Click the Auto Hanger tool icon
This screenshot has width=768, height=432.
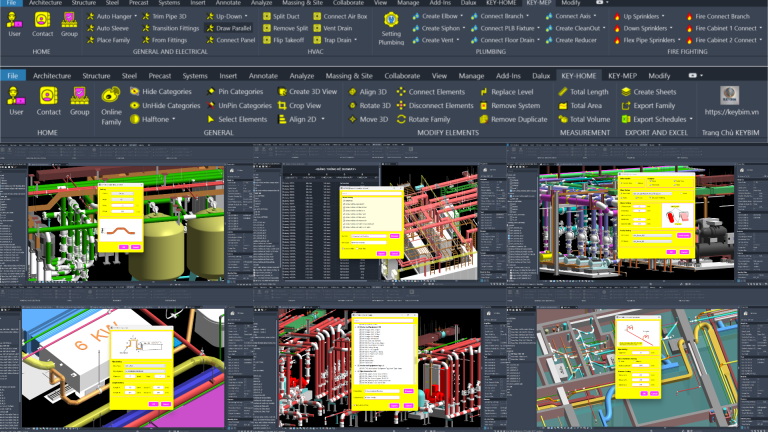tap(91, 16)
